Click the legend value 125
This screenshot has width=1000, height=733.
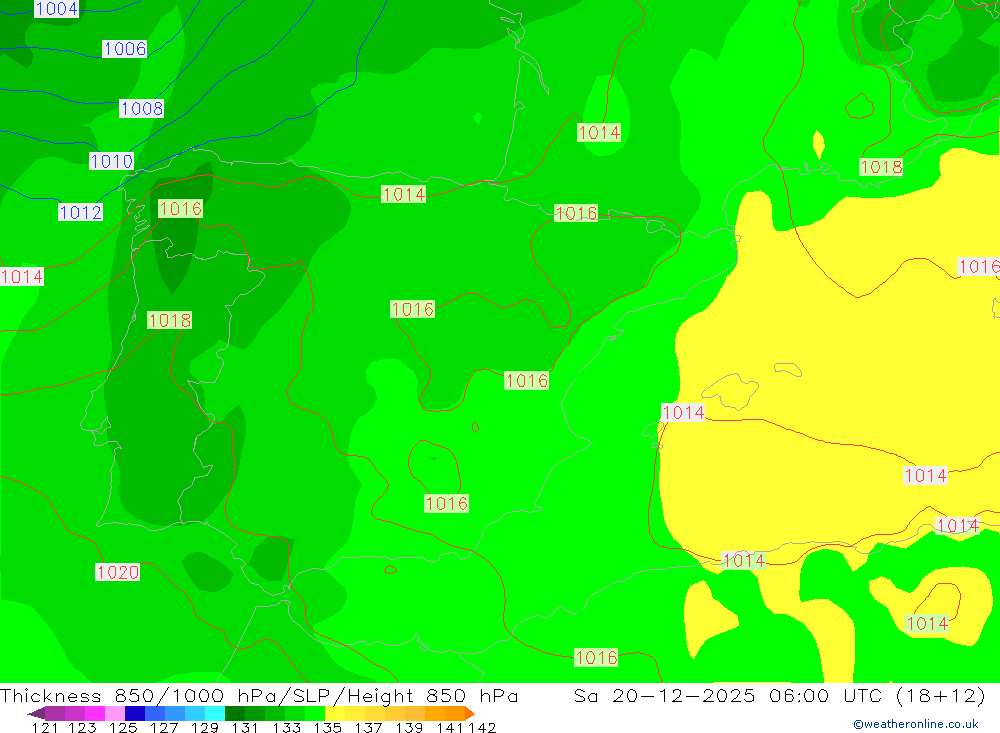122,727
